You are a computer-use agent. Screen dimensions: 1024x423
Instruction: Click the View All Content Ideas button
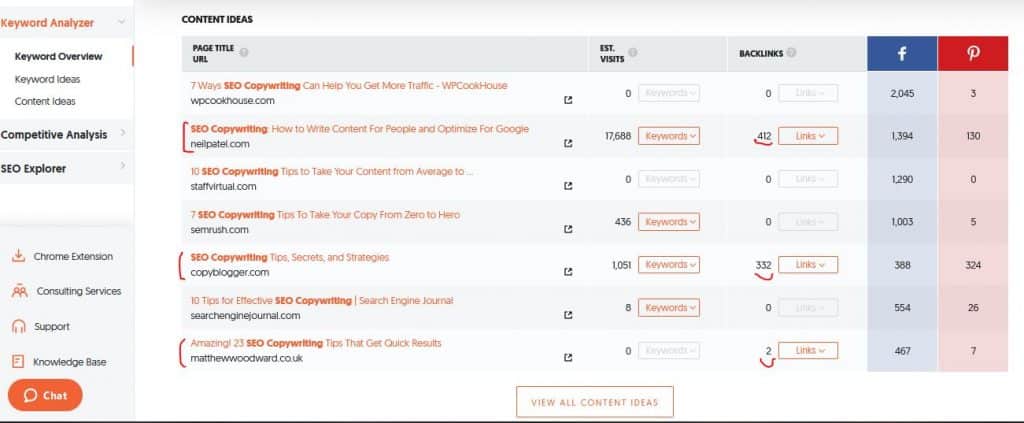coord(595,402)
